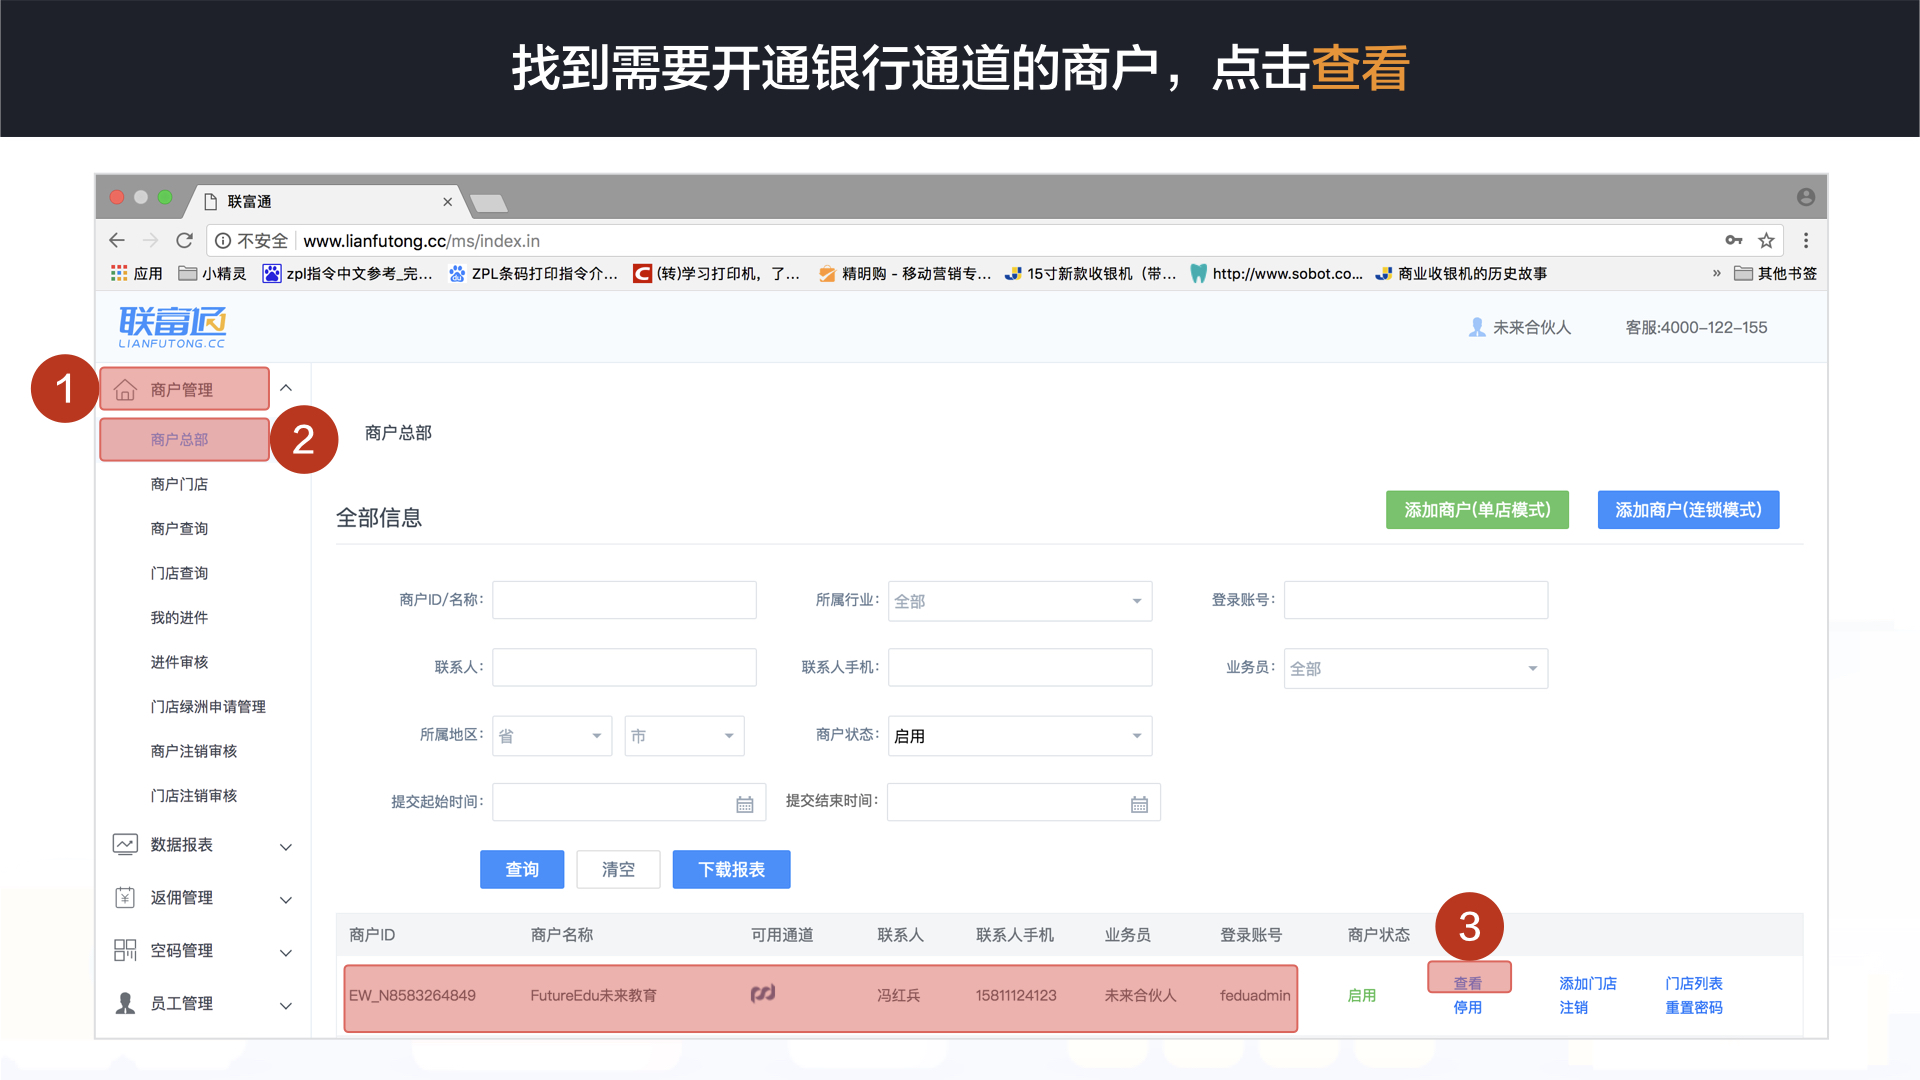Open the 所属行业 dropdown selector
The width and height of the screenshot is (1920, 1080).
[x=1023, y=600]
